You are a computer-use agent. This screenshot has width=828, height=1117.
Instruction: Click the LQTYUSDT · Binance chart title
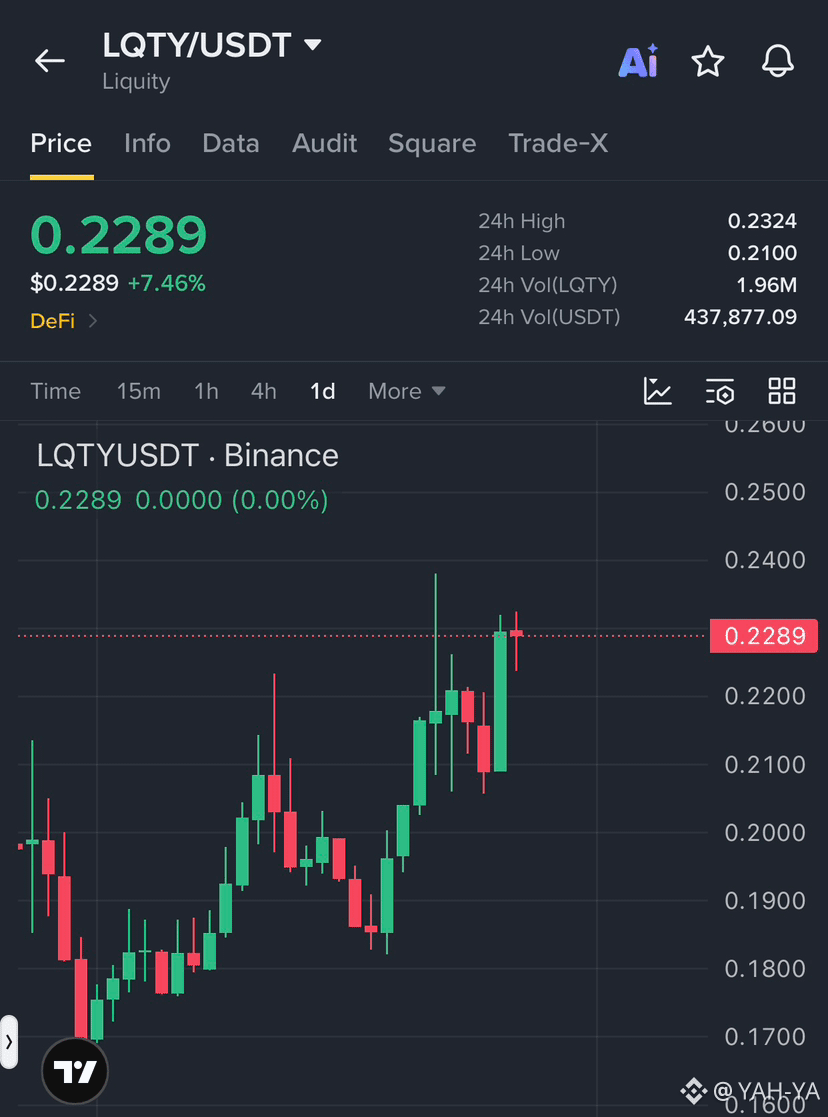pos(187,455)
